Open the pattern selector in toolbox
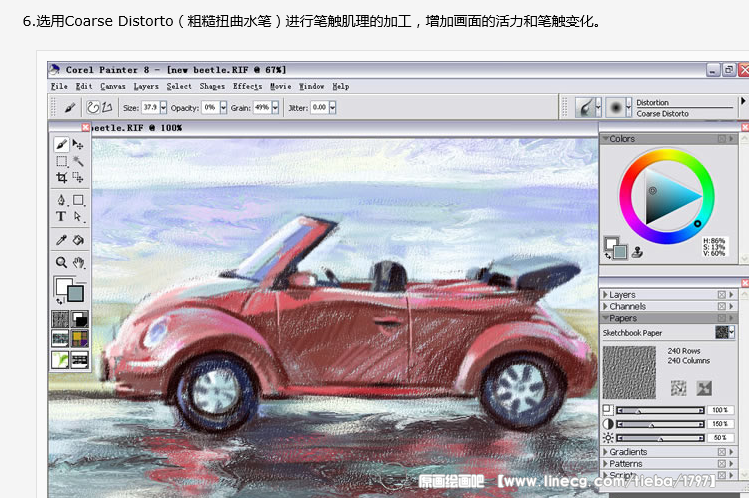Image resolution: width=749 pixels, height=498 pixels. point(60,339)
